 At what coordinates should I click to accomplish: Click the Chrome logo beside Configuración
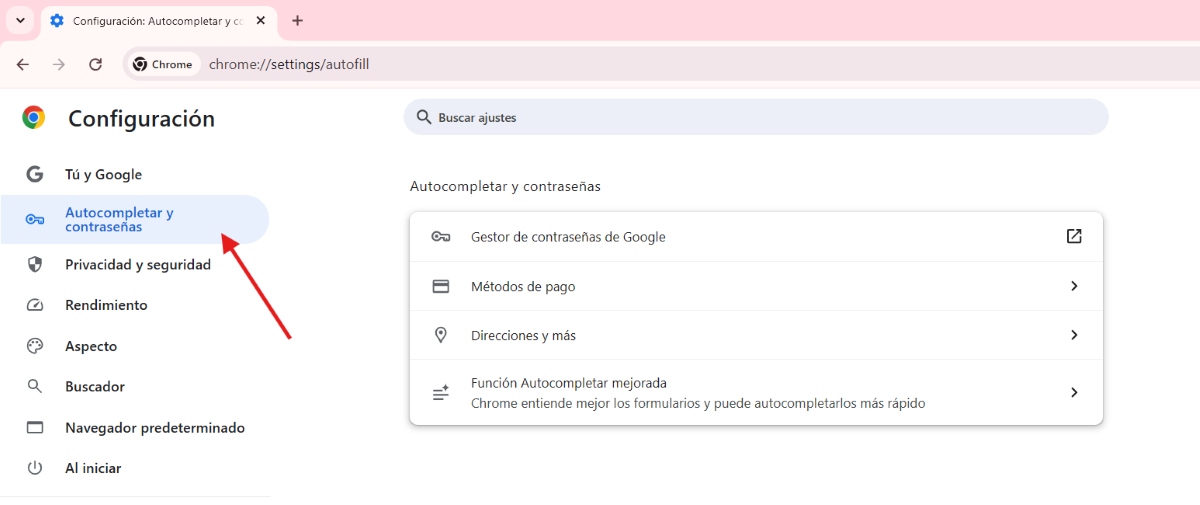click(34, 118)
